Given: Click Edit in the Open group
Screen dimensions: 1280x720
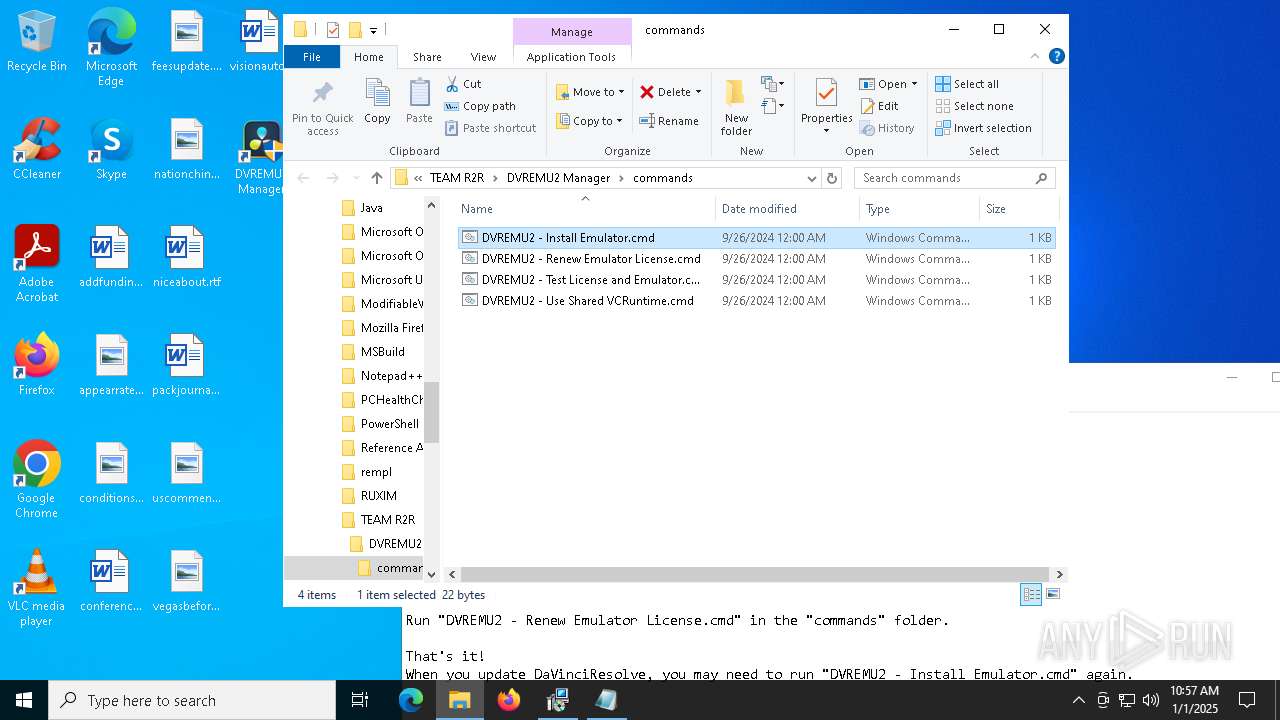Looking at the screenshot, I should pos(878,106).
